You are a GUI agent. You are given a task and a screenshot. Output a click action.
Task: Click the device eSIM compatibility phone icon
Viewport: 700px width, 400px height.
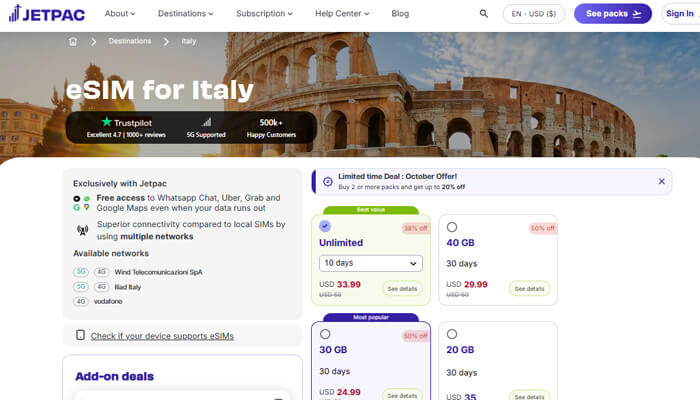[x=80, y=336]
